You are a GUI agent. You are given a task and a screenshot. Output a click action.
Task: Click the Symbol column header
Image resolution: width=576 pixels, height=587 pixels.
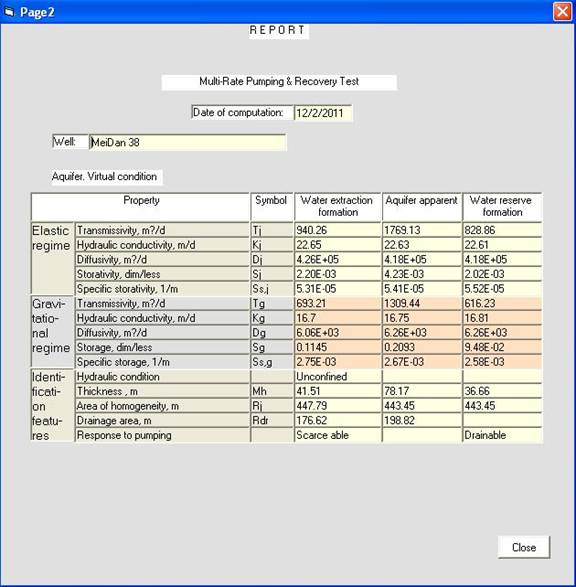pos(272,207)
